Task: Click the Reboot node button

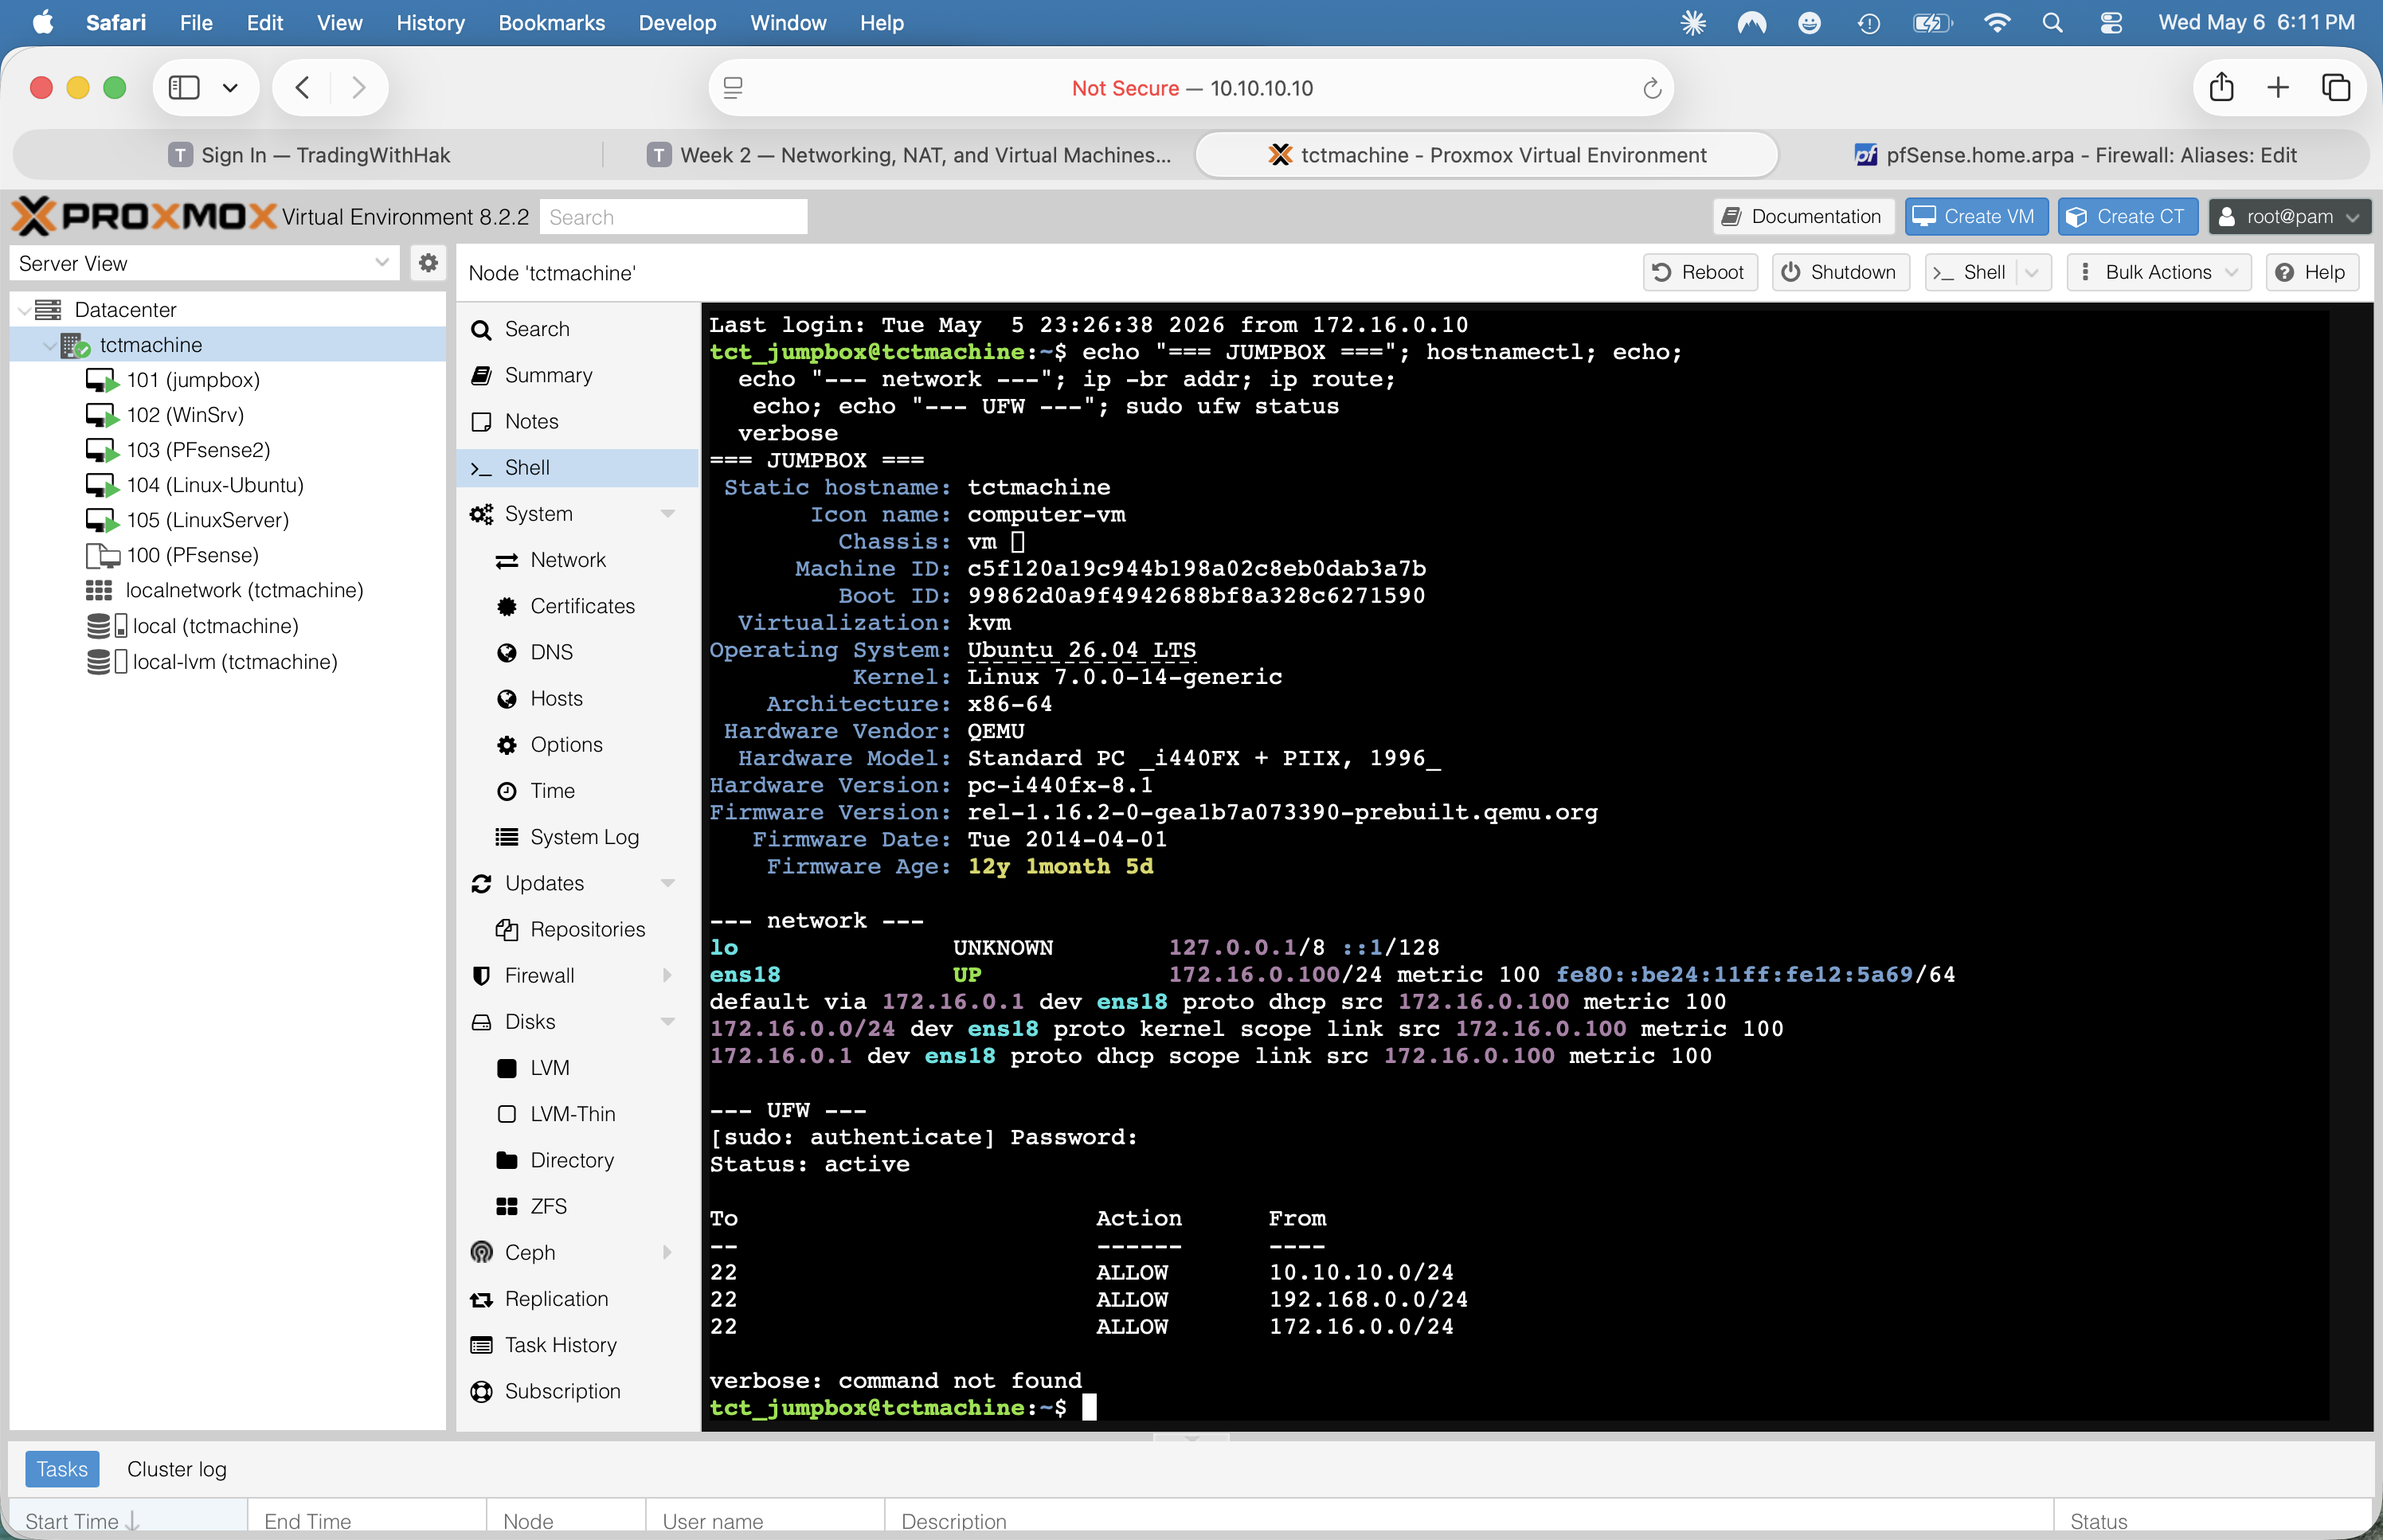Action: [x=1699, y=272]
